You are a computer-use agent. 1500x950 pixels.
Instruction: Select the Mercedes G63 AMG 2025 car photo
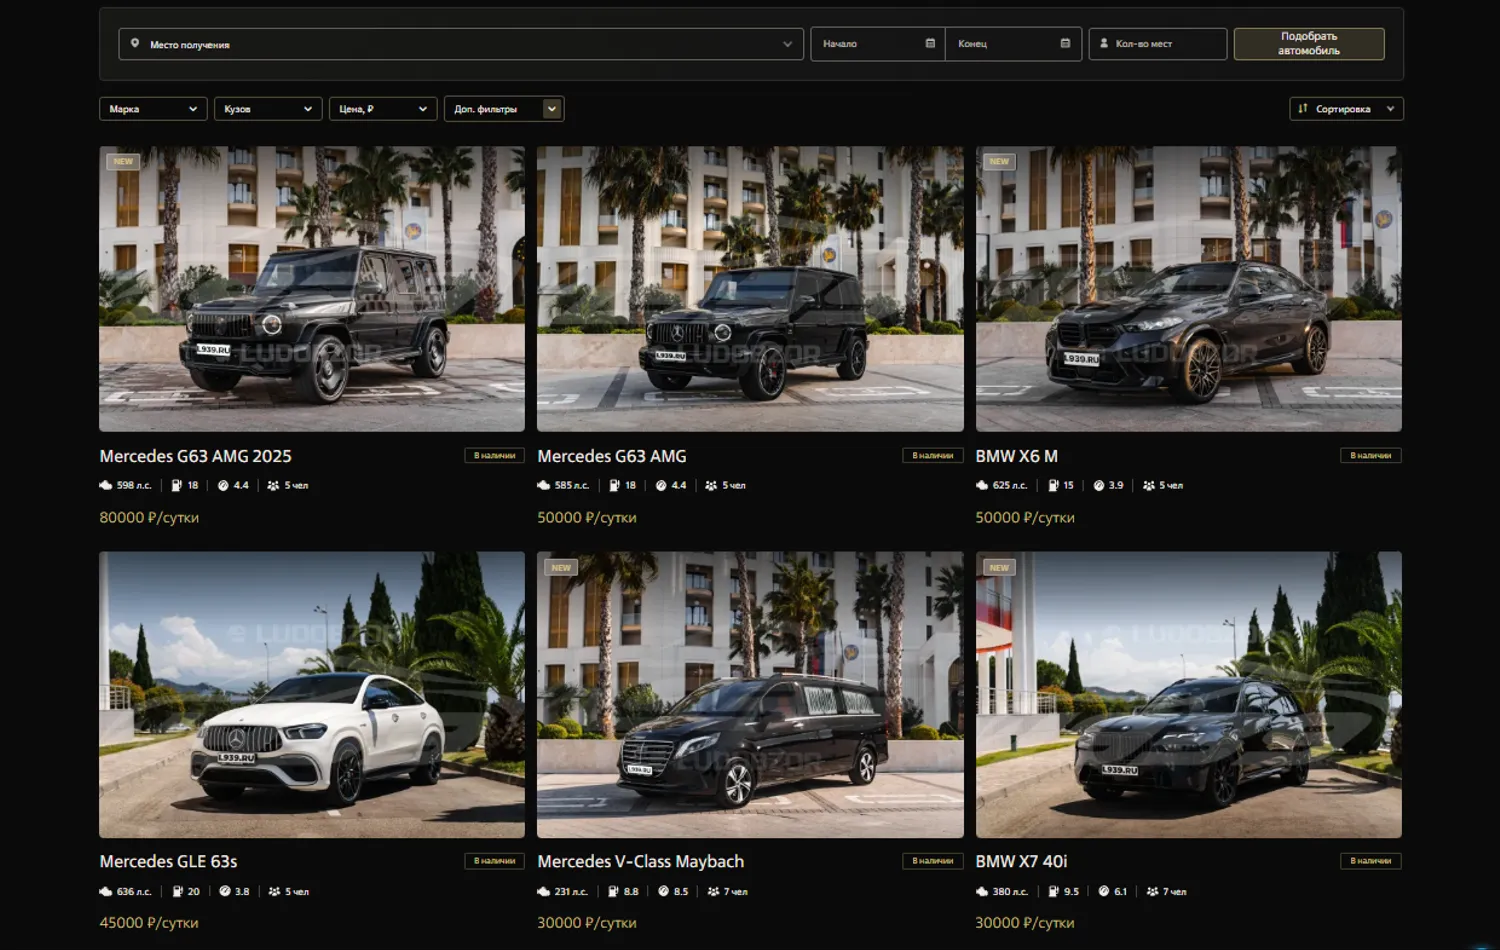[312, 289]
